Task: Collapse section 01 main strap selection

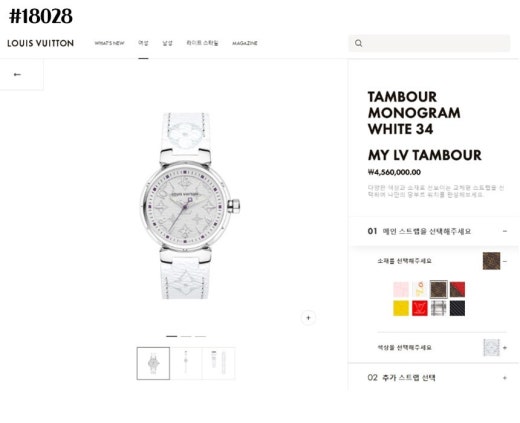Action: [505, 231]
